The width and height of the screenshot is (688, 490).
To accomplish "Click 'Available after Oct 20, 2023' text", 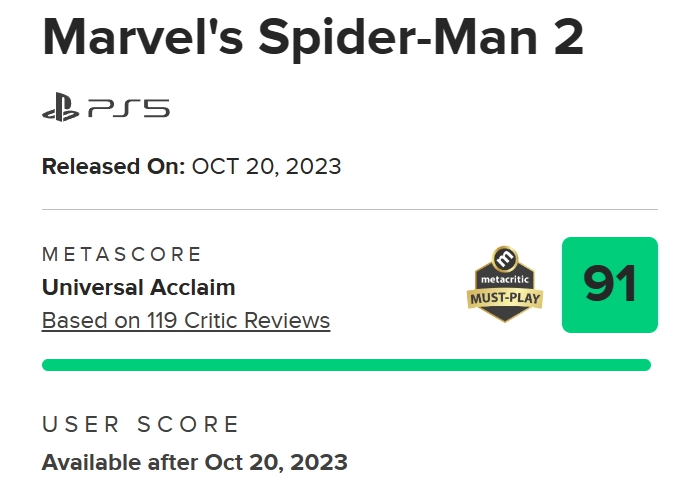I will [x=195, y=462].
